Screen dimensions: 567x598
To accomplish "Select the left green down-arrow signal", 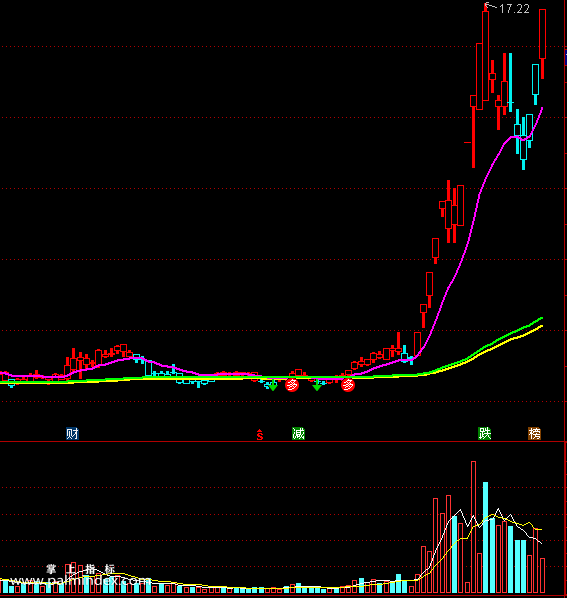I will pyautogui.click(x=273, y=386).
